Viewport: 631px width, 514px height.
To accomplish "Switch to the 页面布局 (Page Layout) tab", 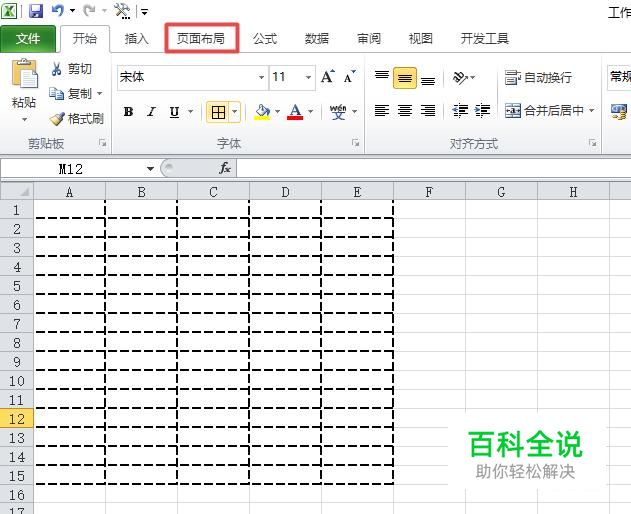I will click(x=201, y=39).
